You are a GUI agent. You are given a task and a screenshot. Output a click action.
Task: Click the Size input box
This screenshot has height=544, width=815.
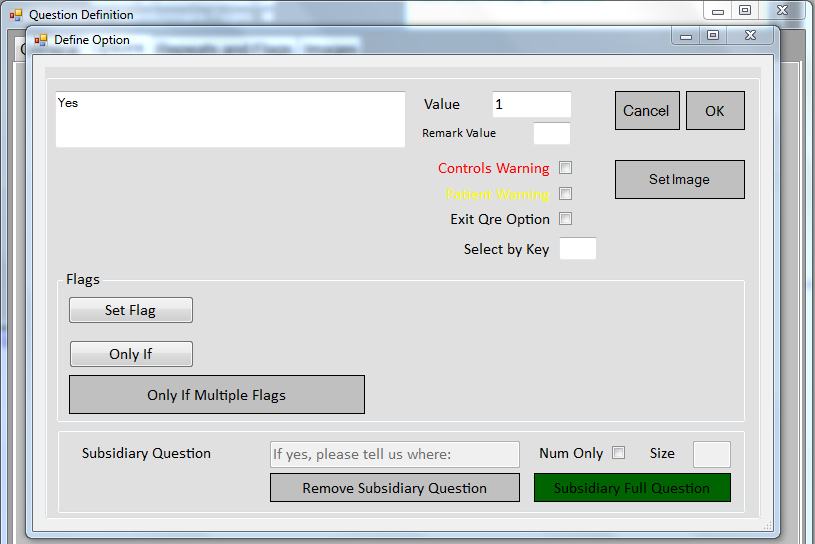click(711, 454)
